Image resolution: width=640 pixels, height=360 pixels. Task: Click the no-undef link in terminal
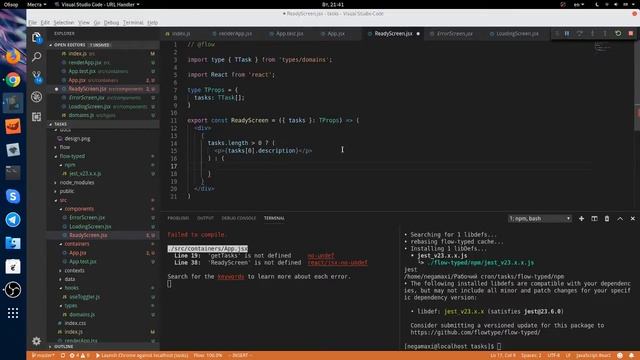pos(321,256)
